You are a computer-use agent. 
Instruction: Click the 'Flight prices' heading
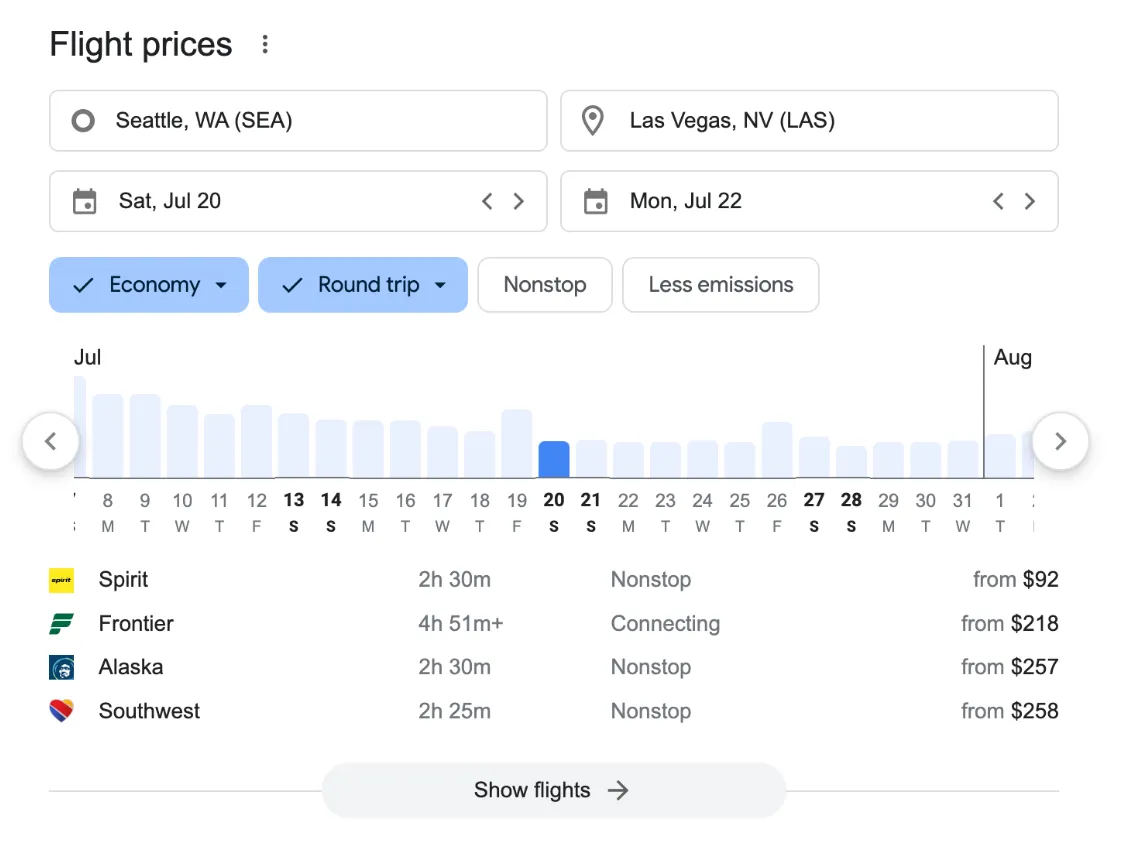[x=141, y=45]
